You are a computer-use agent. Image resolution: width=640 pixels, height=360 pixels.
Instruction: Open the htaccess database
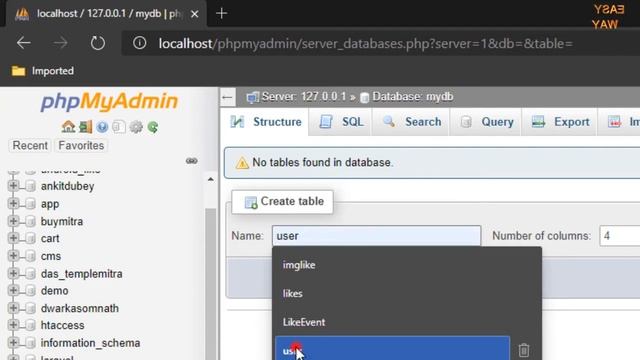coord(62,325)
